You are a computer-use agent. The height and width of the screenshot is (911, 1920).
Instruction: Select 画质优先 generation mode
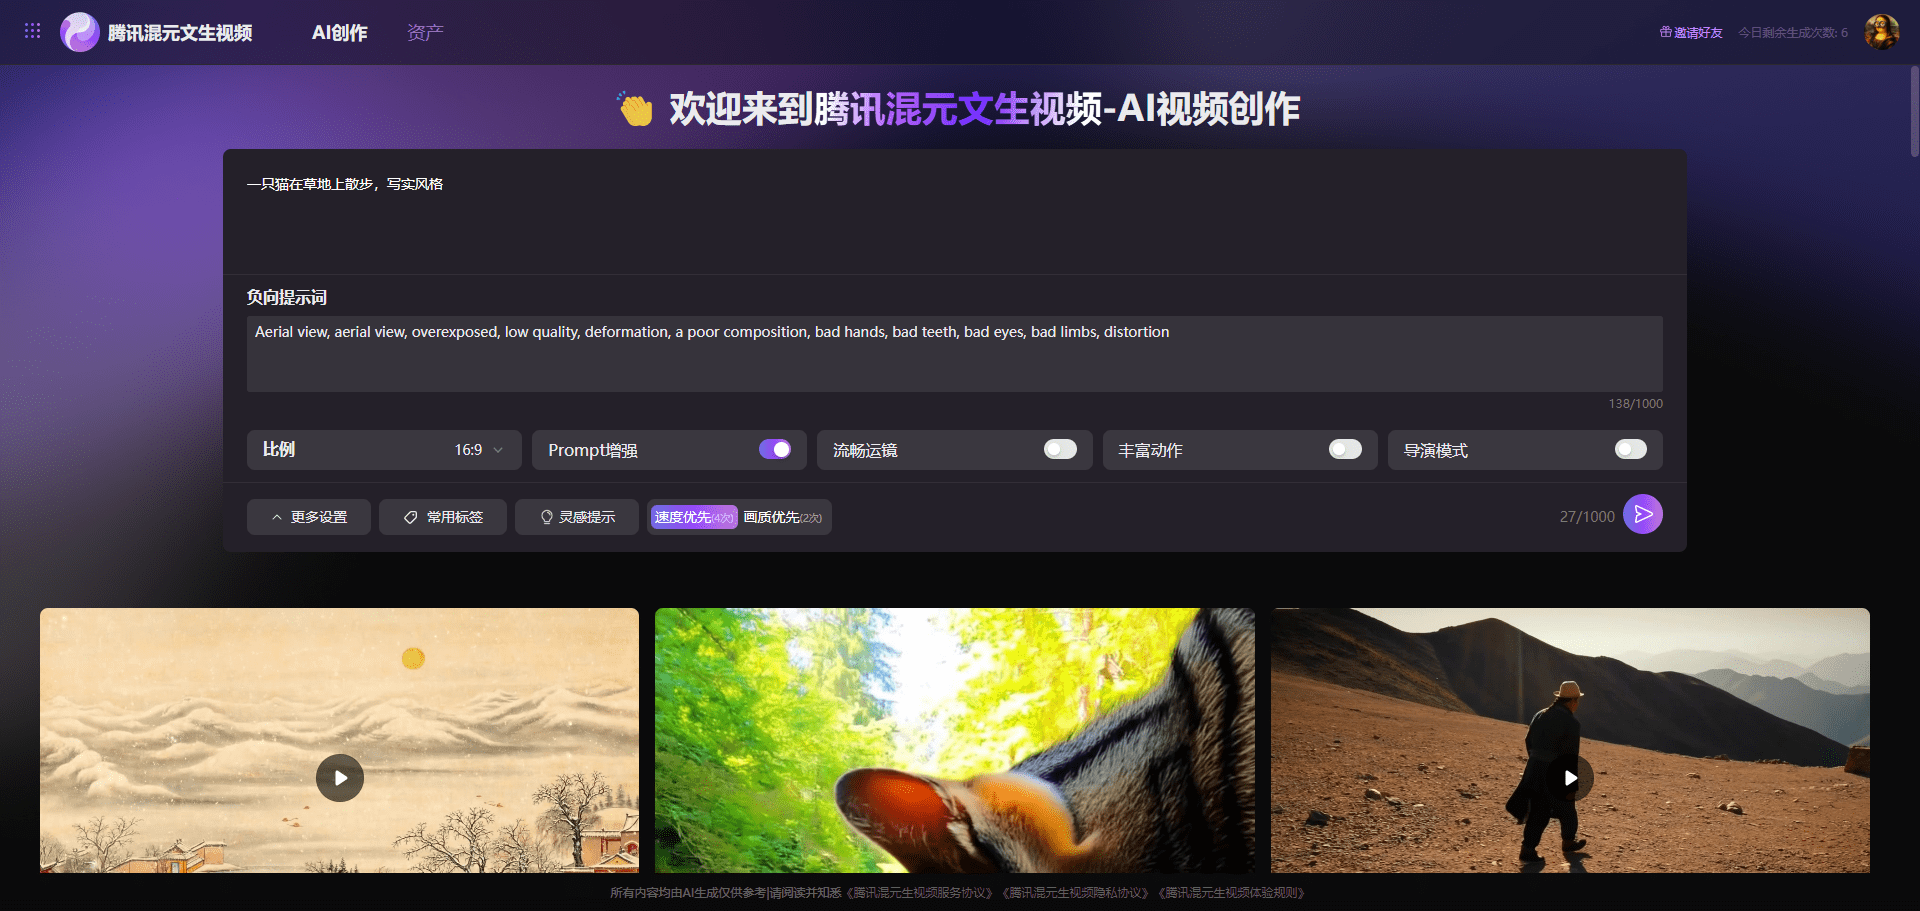point(783,517)
